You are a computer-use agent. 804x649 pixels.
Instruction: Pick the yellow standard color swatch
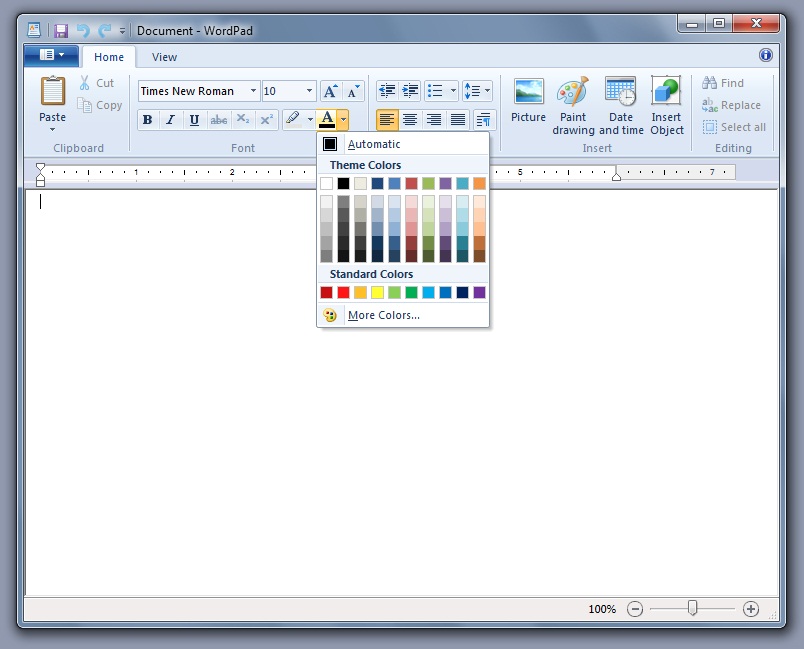coord(377,293)
